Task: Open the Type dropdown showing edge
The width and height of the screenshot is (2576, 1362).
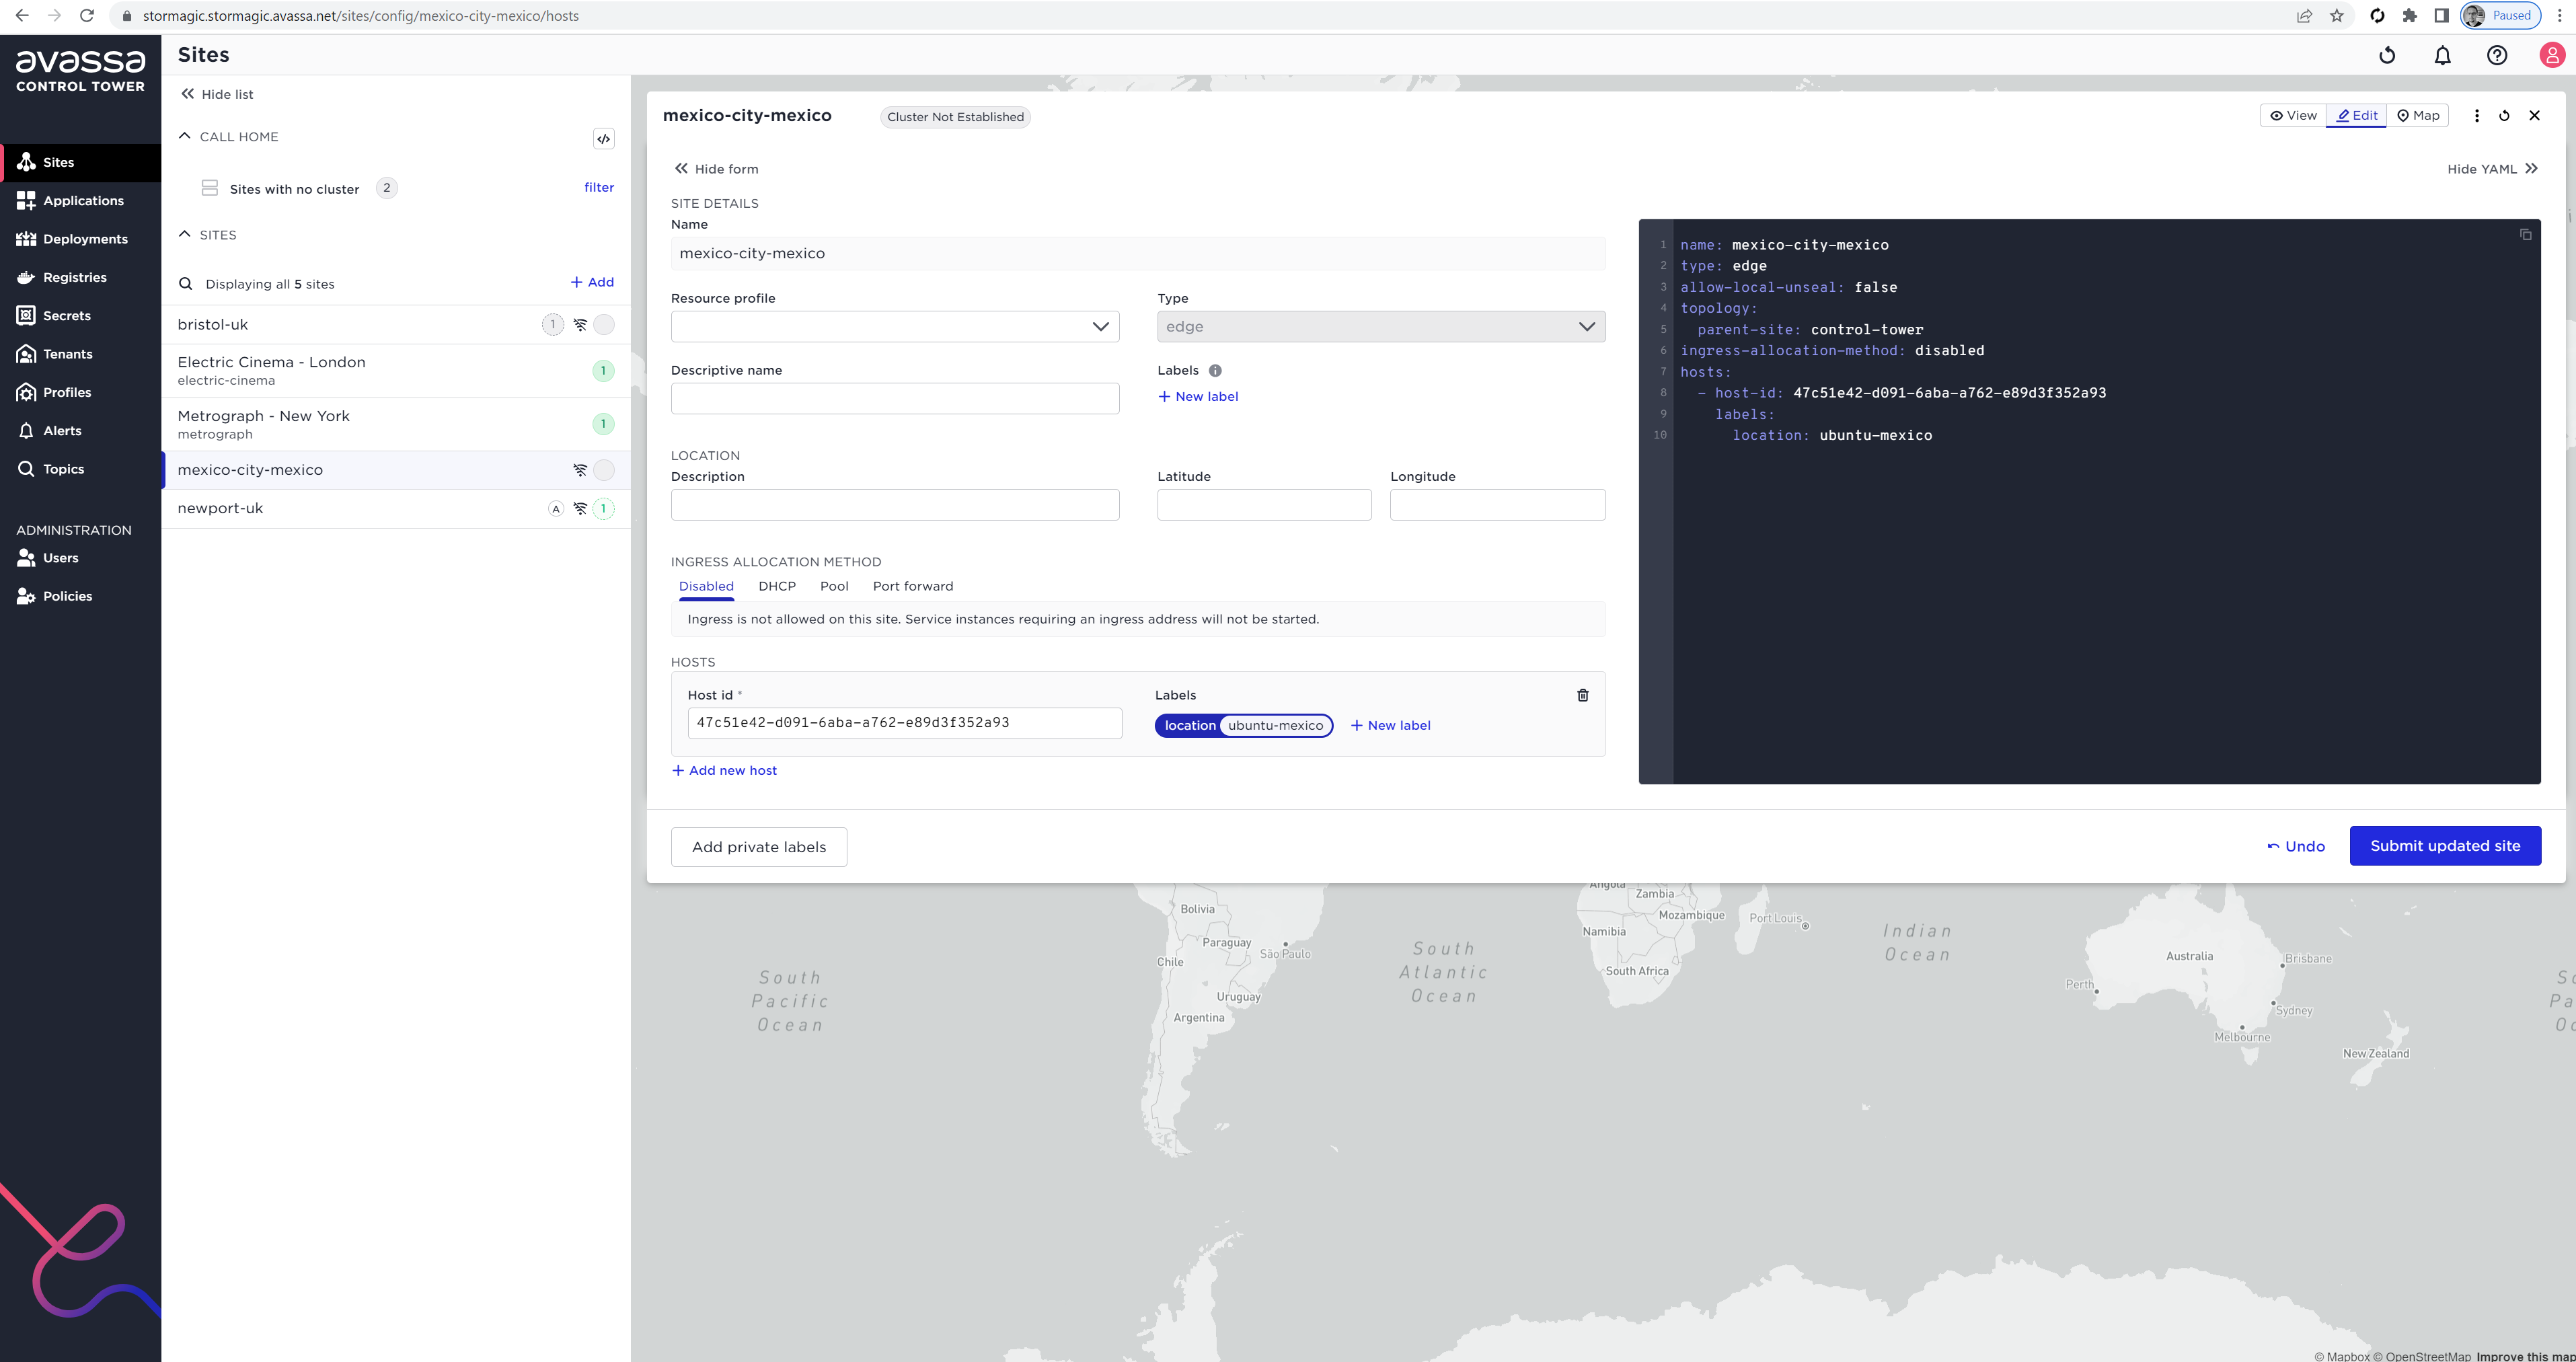Action: click(x=1381, y=327)
